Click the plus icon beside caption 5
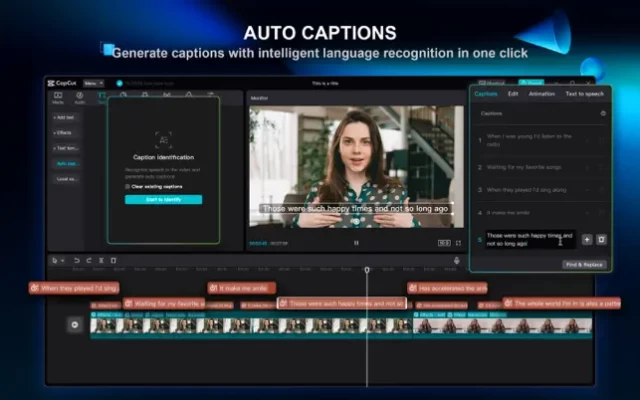This screenshot has width=640, height=400. [x=587, y=240]
